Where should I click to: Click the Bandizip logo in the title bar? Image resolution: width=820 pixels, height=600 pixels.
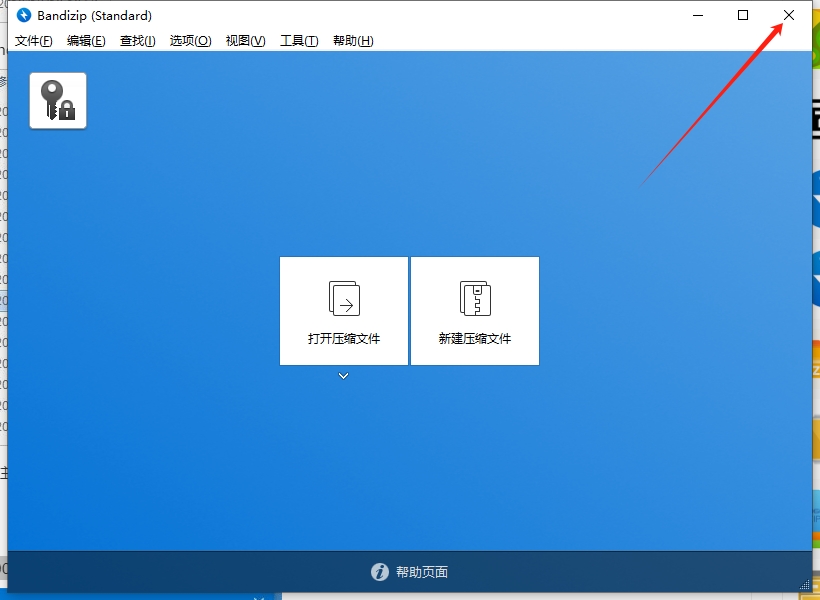(x=24, y=15)
